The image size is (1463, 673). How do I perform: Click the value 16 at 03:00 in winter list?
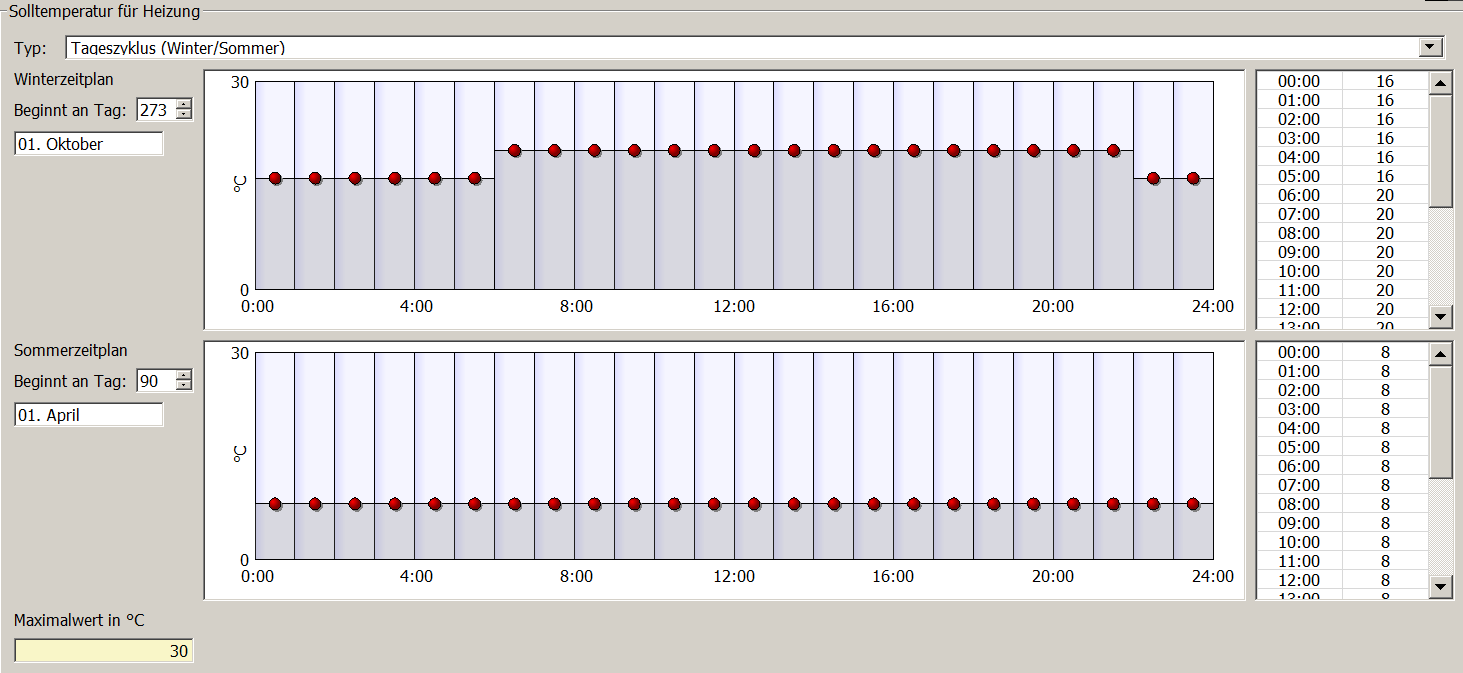1385,138
